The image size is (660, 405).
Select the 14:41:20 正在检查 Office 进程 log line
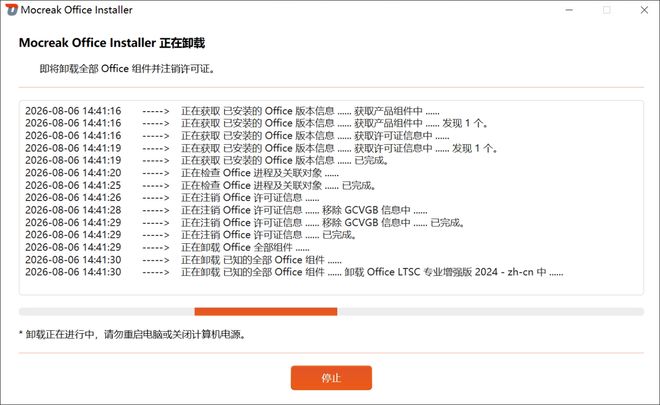182,173
